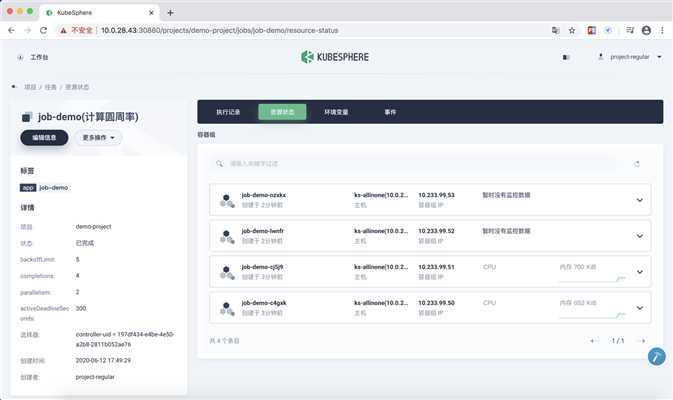Image resolution: width=673 pixels, height=400 pixels.
Task: Open the job-demo-c4gxk pod link
Action: [x=264, y=303]
